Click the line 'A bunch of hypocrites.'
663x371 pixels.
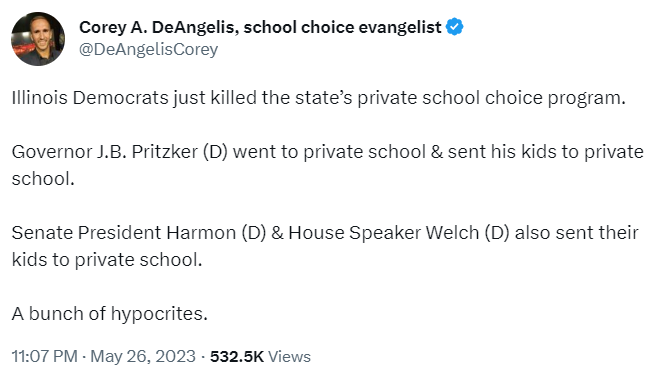coord(110,314)
